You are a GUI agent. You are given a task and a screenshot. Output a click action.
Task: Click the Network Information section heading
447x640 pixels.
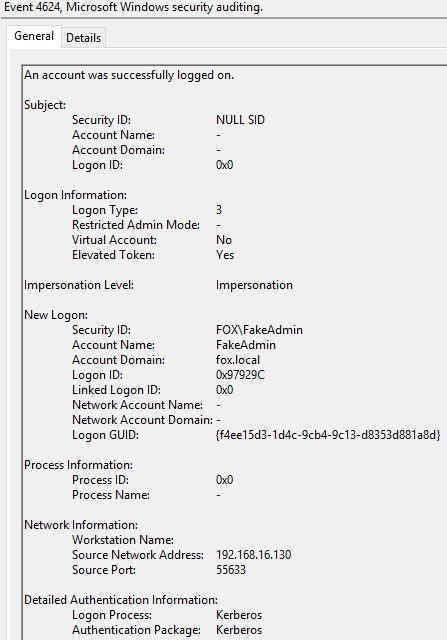click(x=81, y=525)
